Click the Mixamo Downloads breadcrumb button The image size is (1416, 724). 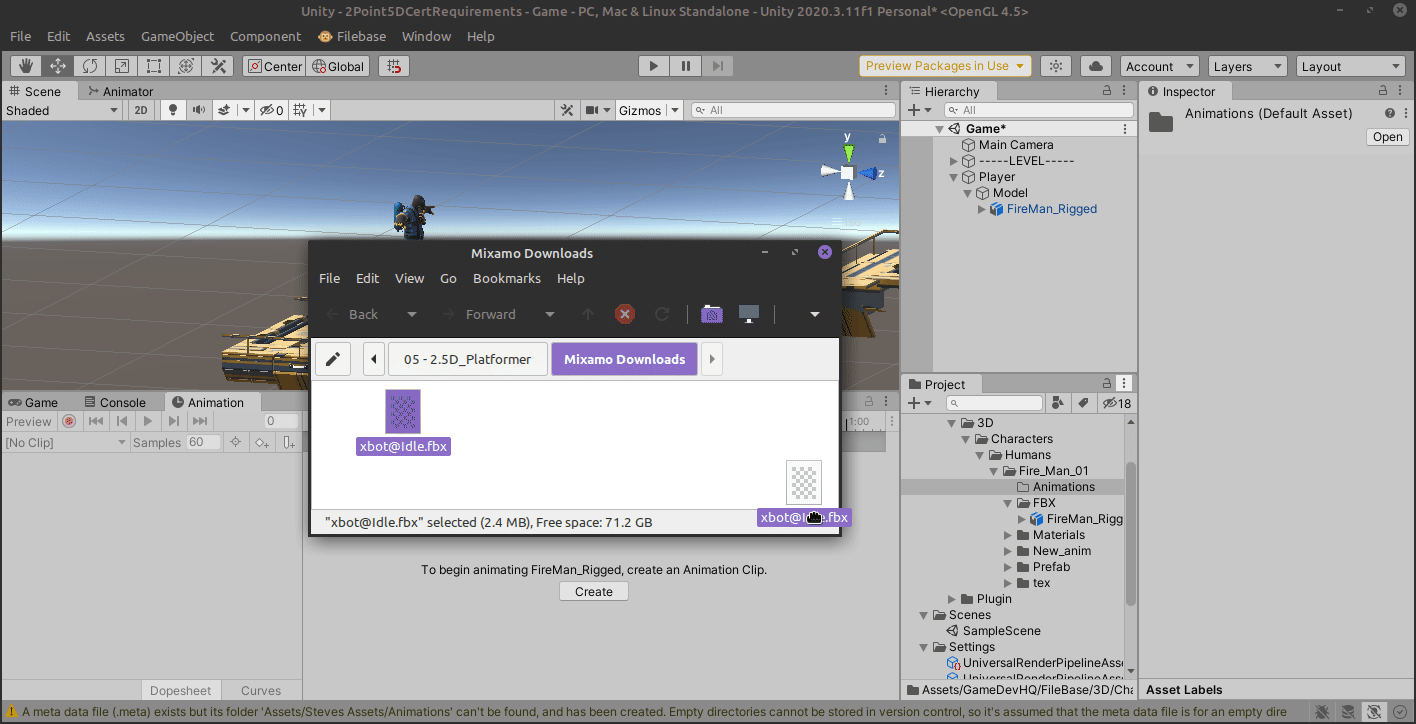[625, 359]
